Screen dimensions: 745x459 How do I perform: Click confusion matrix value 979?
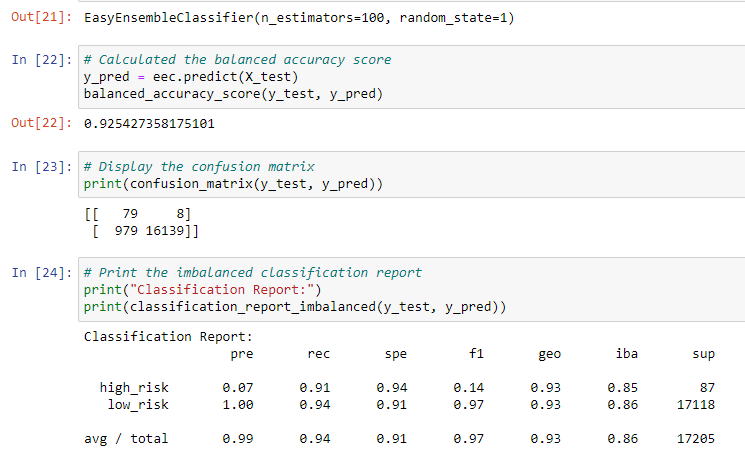[x=126, y=231]
